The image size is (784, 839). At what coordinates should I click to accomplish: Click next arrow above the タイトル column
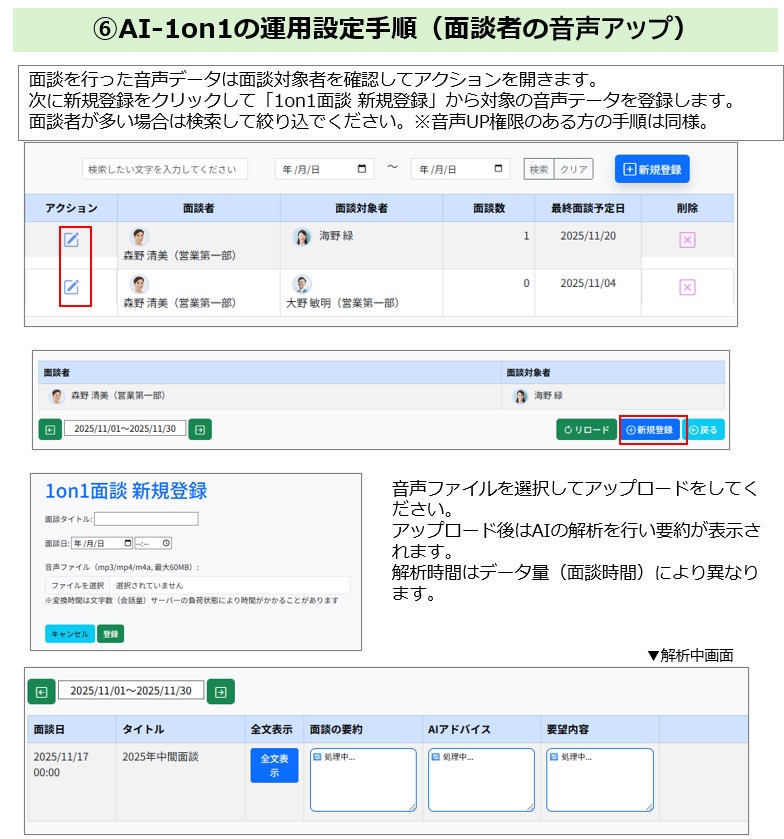pos(222,691)
